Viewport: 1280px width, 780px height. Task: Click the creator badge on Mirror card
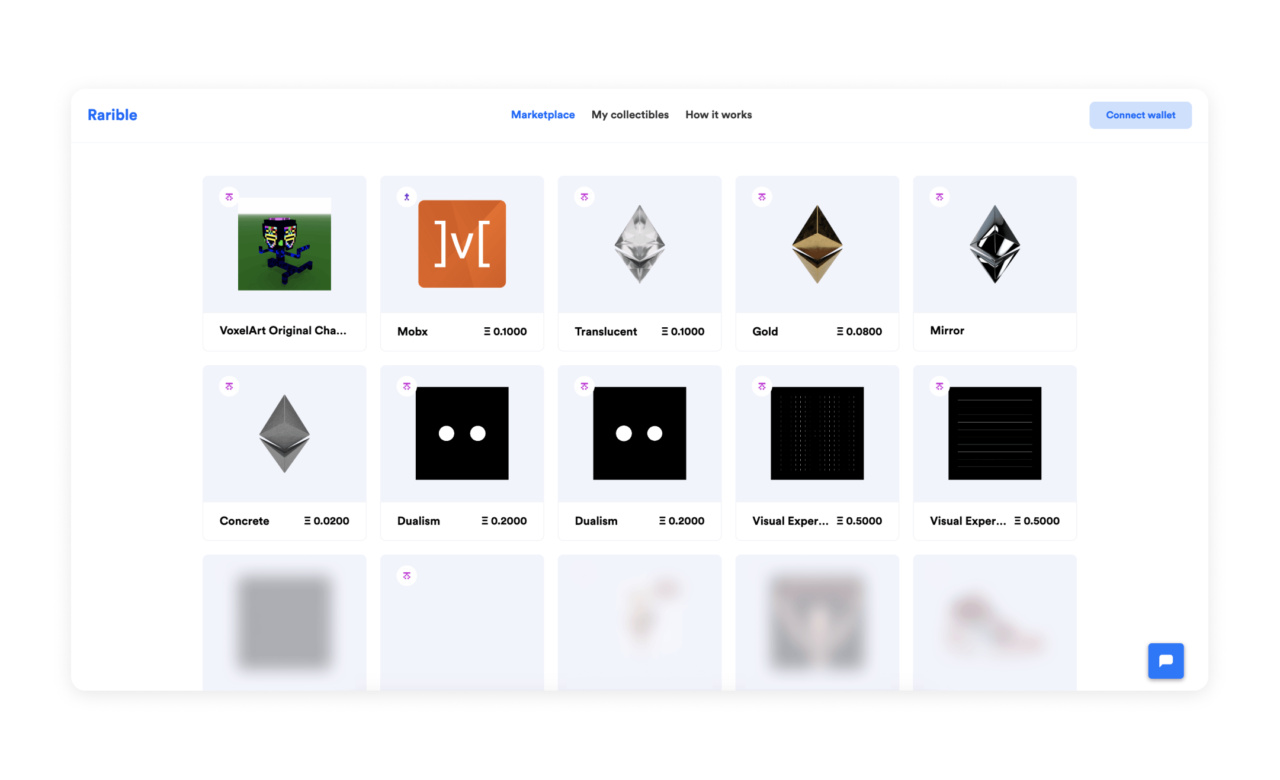pyautogui.click(x=940, y=197)
